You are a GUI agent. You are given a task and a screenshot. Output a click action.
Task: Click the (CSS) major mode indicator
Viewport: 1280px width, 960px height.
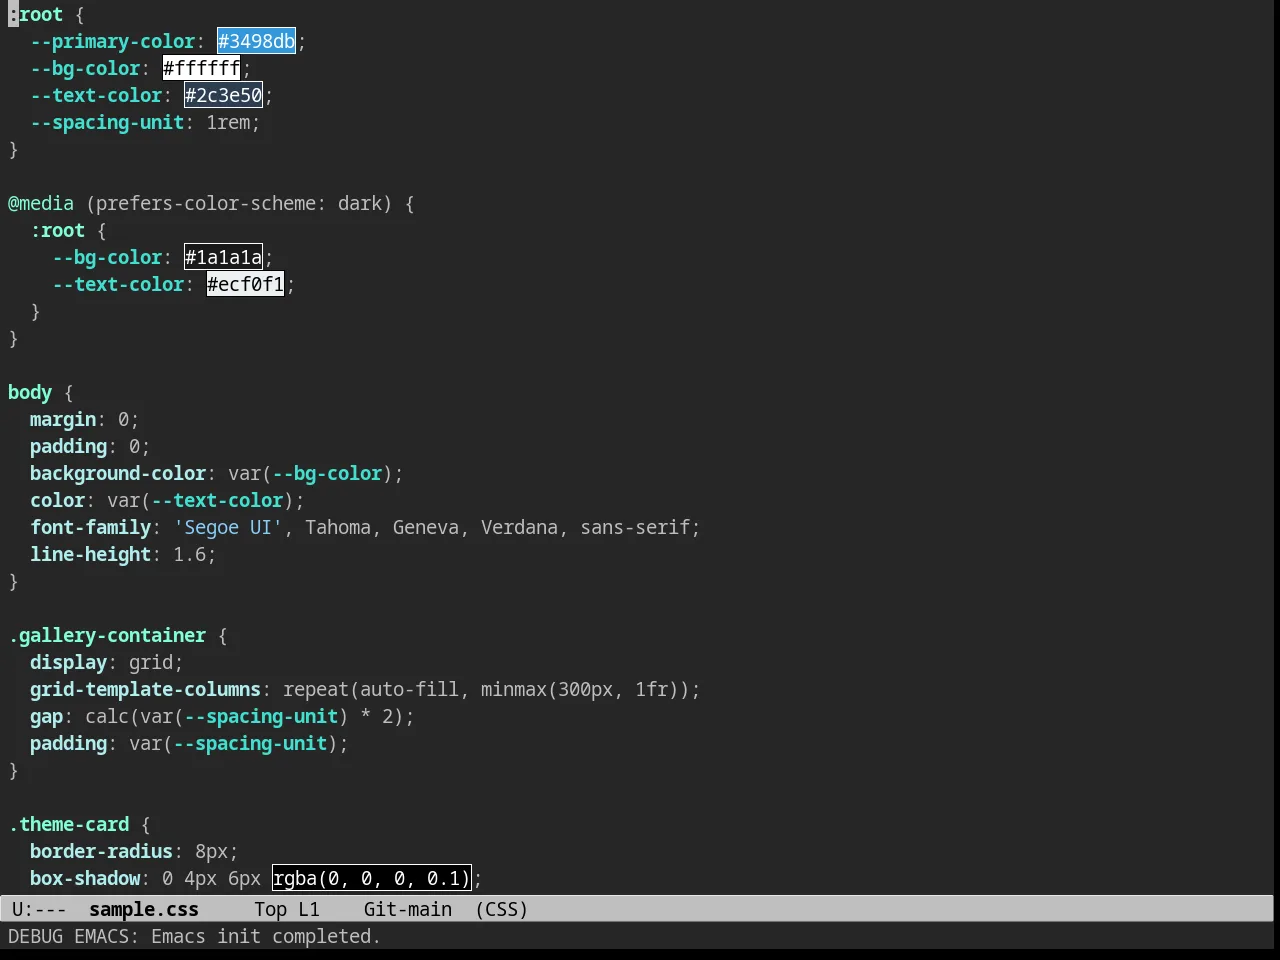pyautogui.click(x=501, y=909)
